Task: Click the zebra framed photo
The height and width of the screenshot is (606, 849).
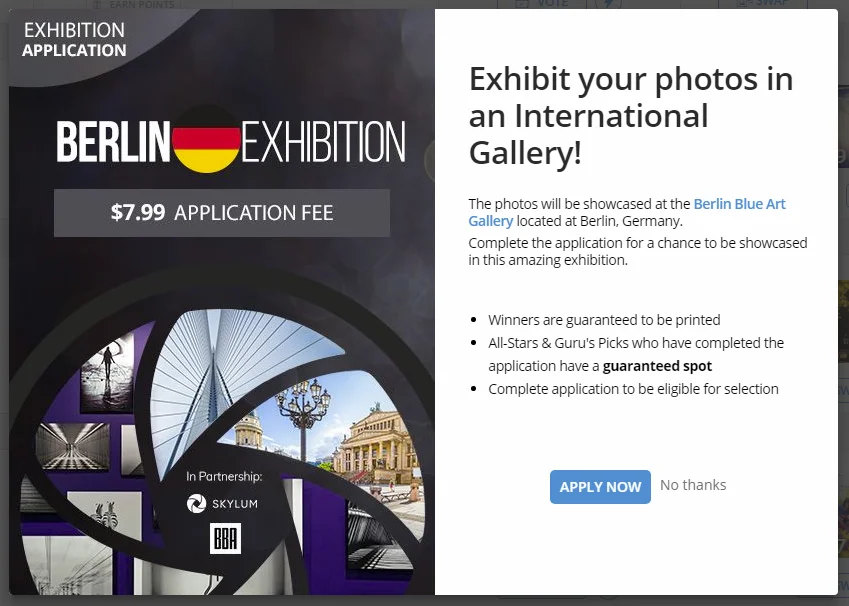Action: (105, 514)
